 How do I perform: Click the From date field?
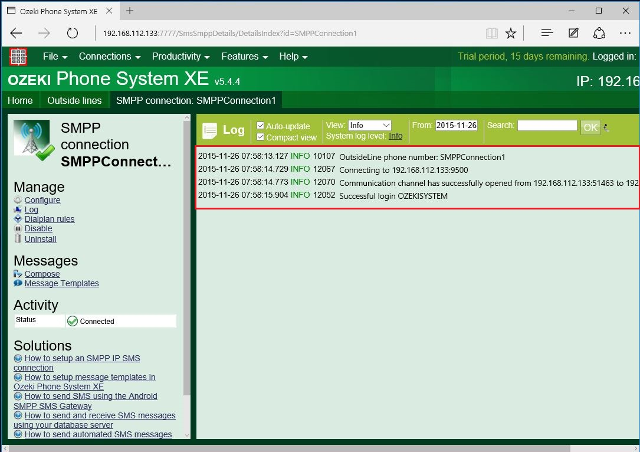click(x=456, y=125)
